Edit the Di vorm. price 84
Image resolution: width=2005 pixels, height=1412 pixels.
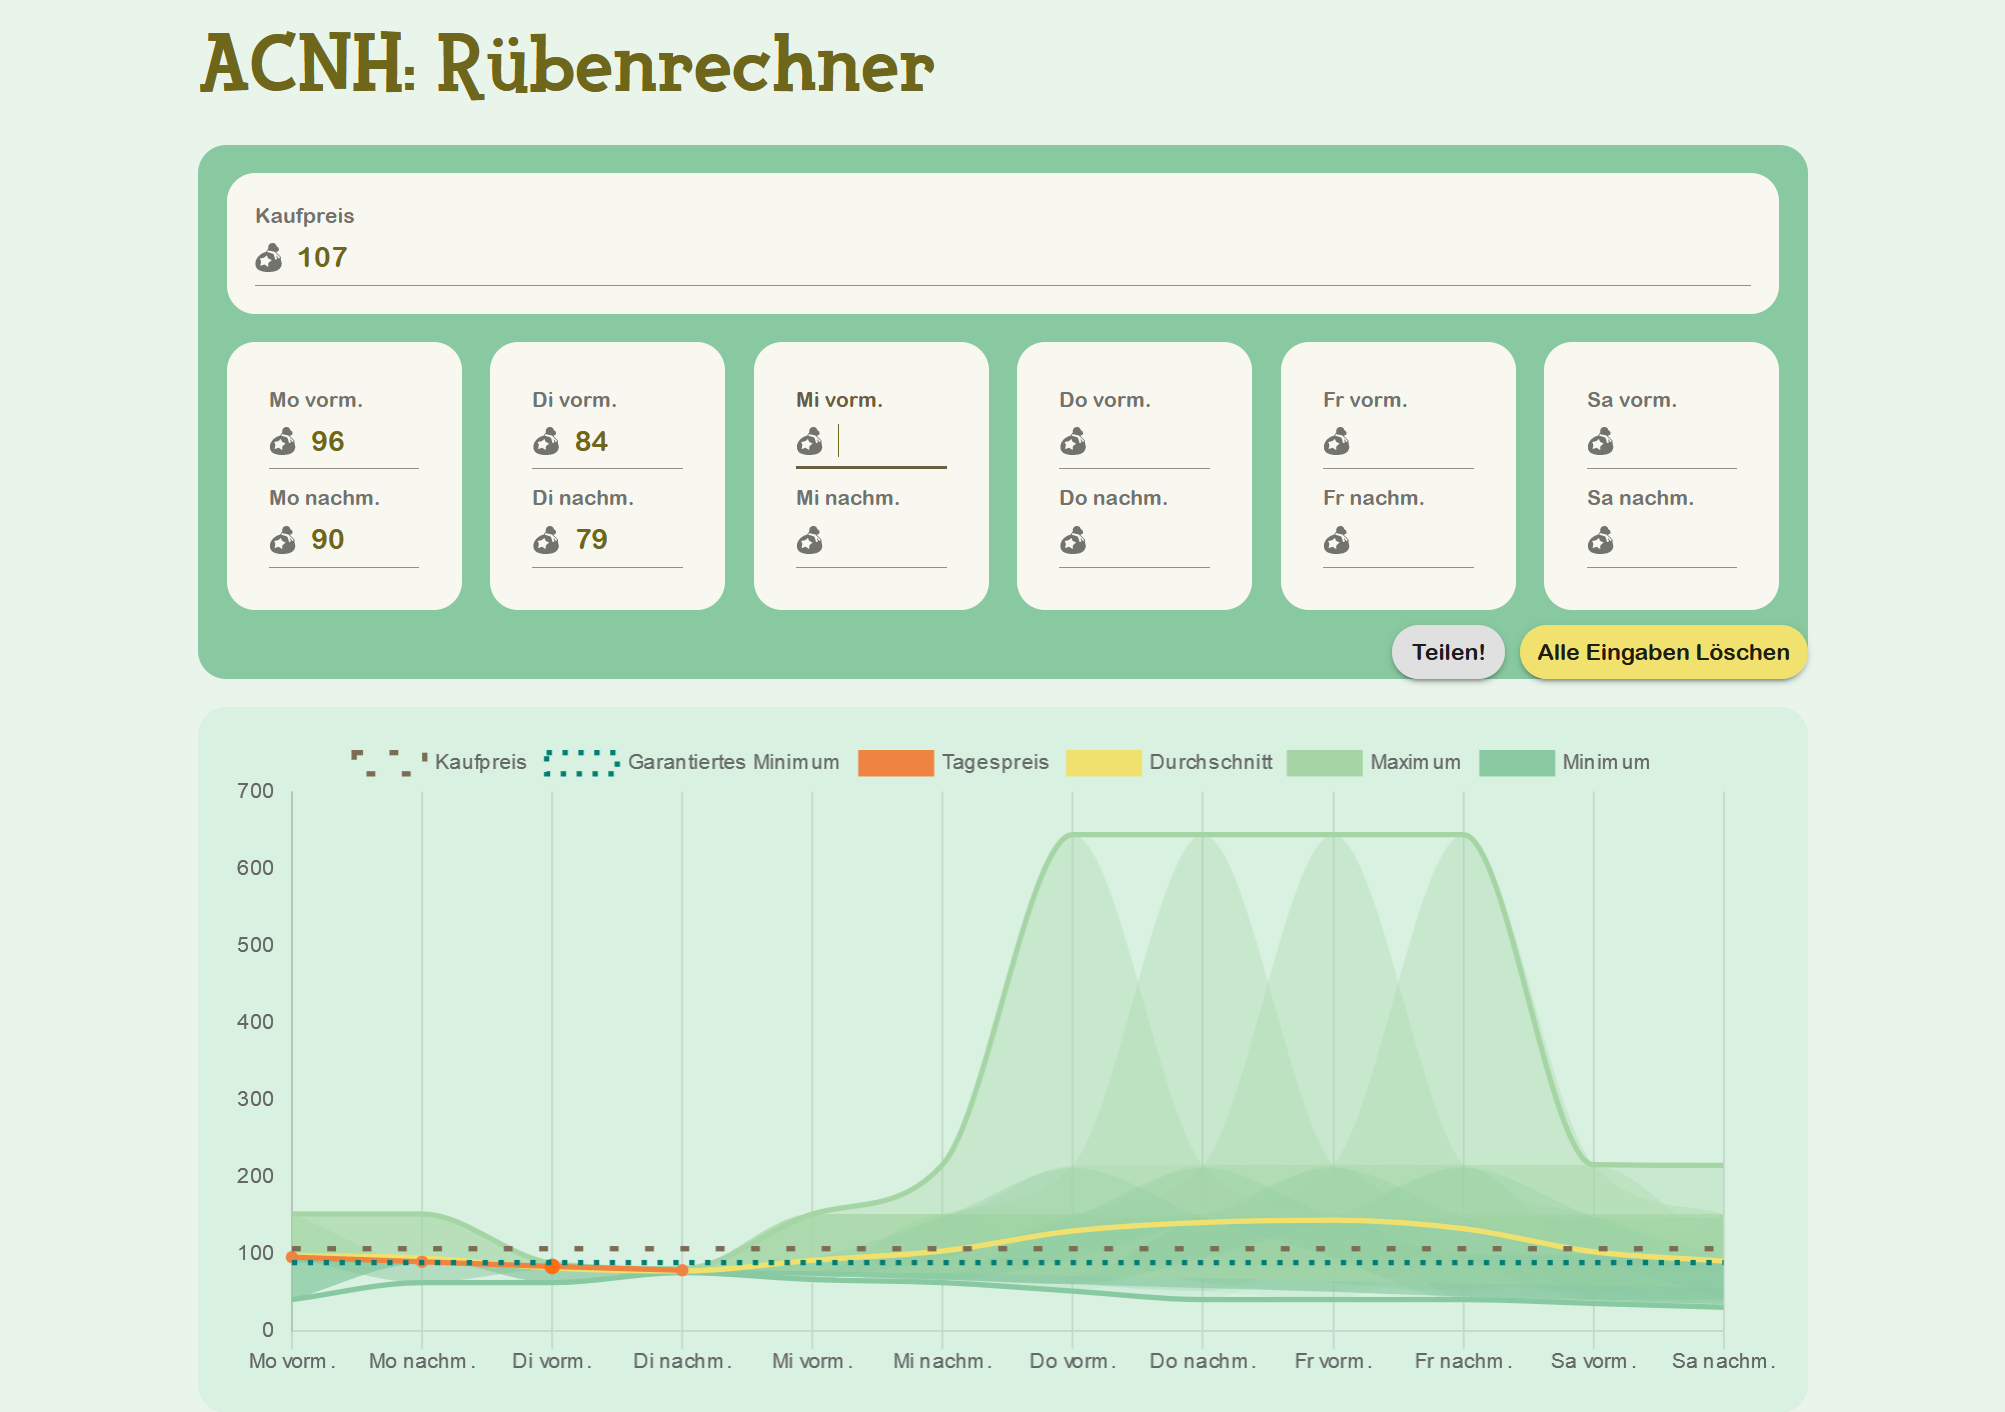click(x=628, y=441)
